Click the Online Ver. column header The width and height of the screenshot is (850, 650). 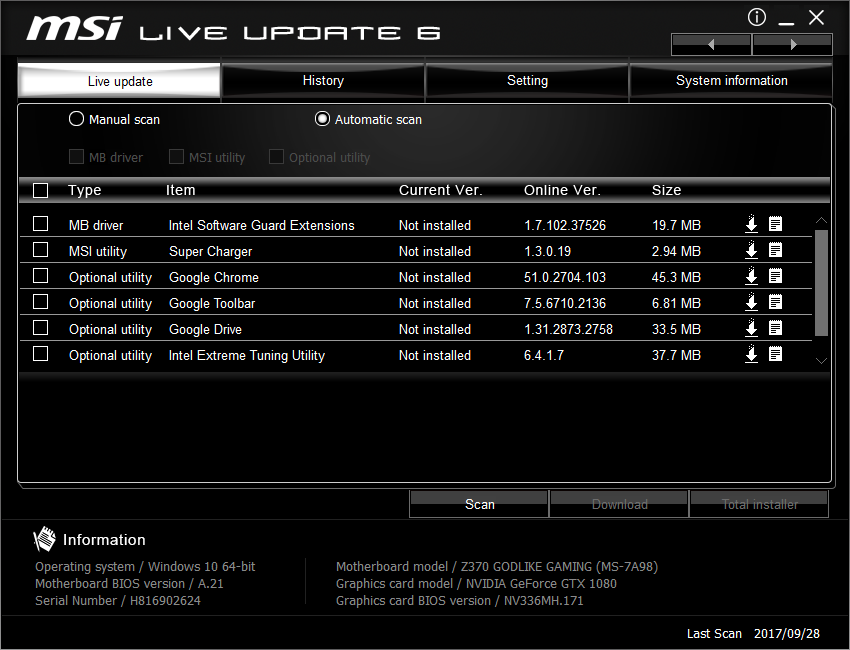(562, 190)
